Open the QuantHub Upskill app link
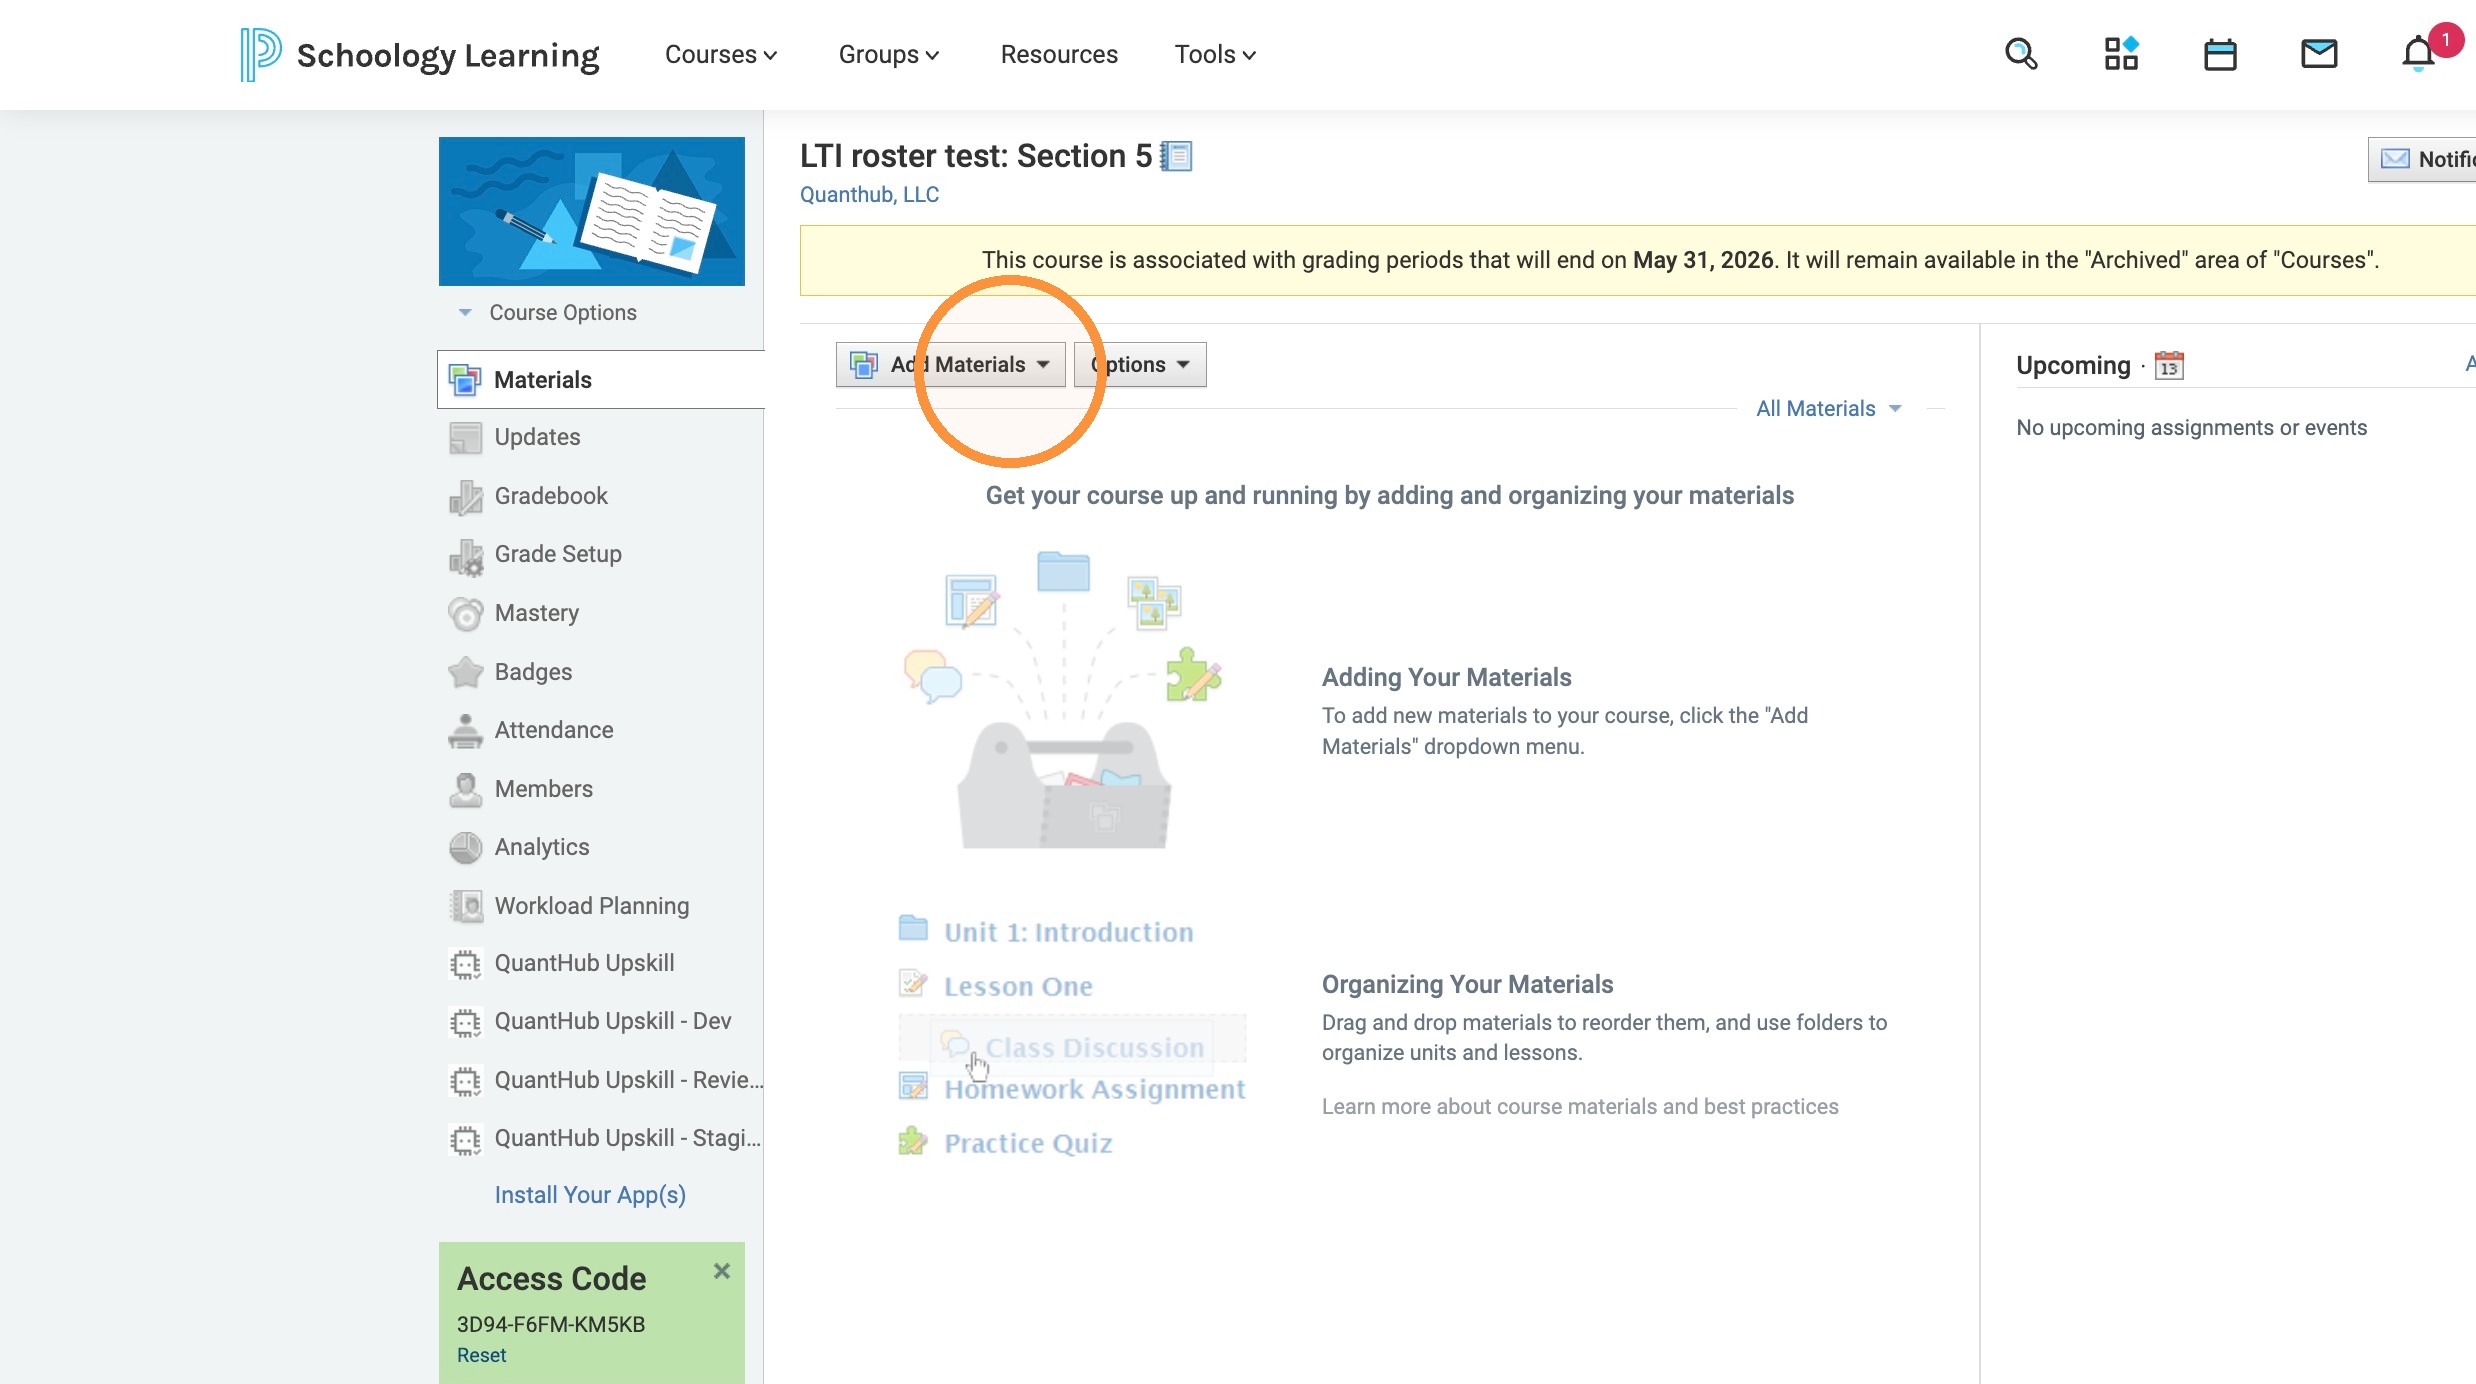2476x1384 pixels. click(x=584, y=964)
